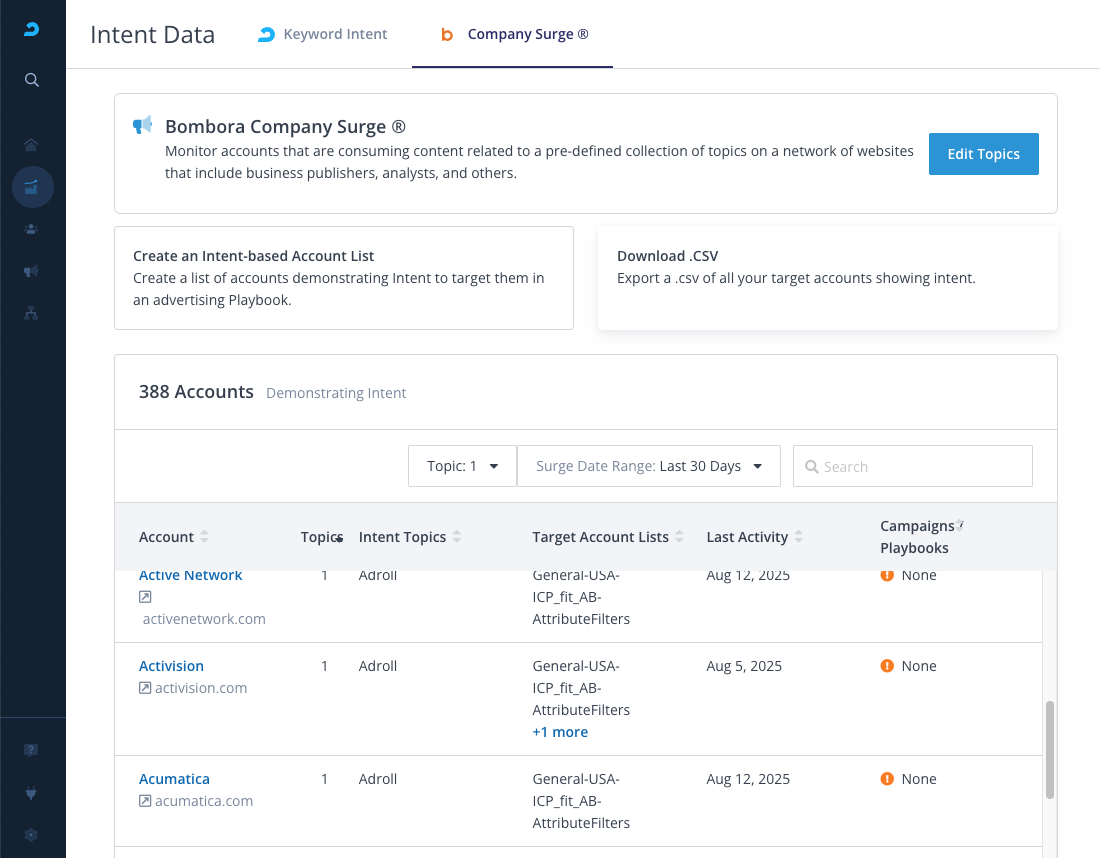The height and width of the screenshot is (858, 1100).
Task: Click the Activision account link
Action: [171, 666]
